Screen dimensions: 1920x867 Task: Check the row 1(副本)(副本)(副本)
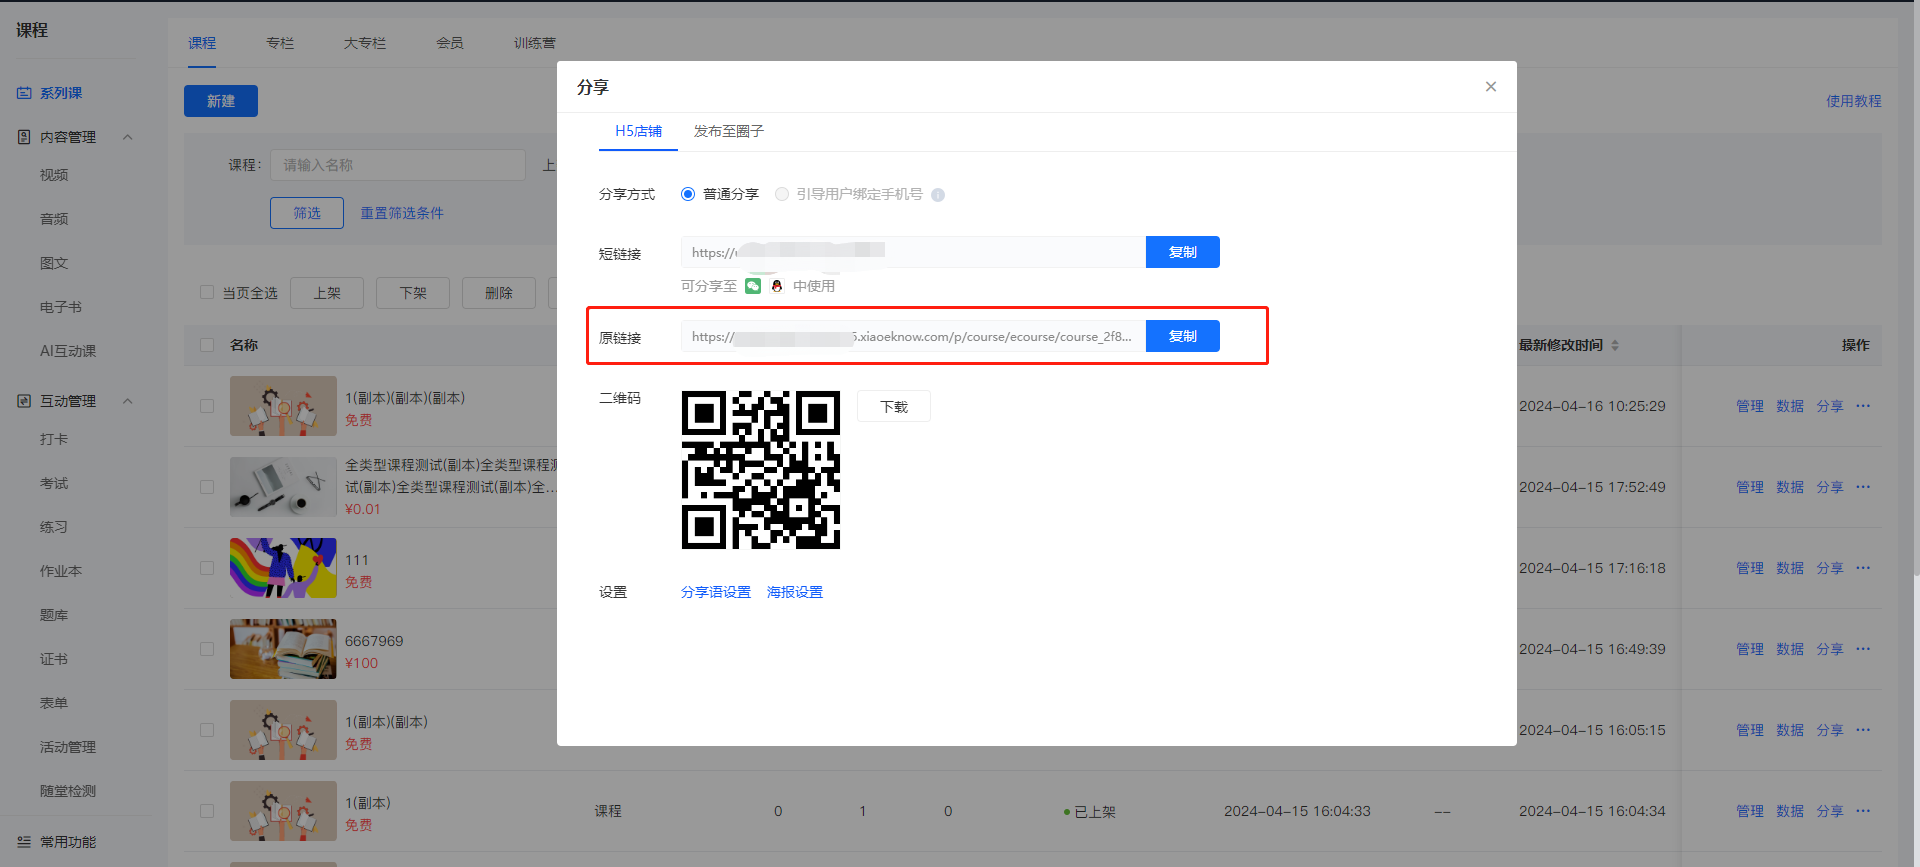[x=207, y=406]
